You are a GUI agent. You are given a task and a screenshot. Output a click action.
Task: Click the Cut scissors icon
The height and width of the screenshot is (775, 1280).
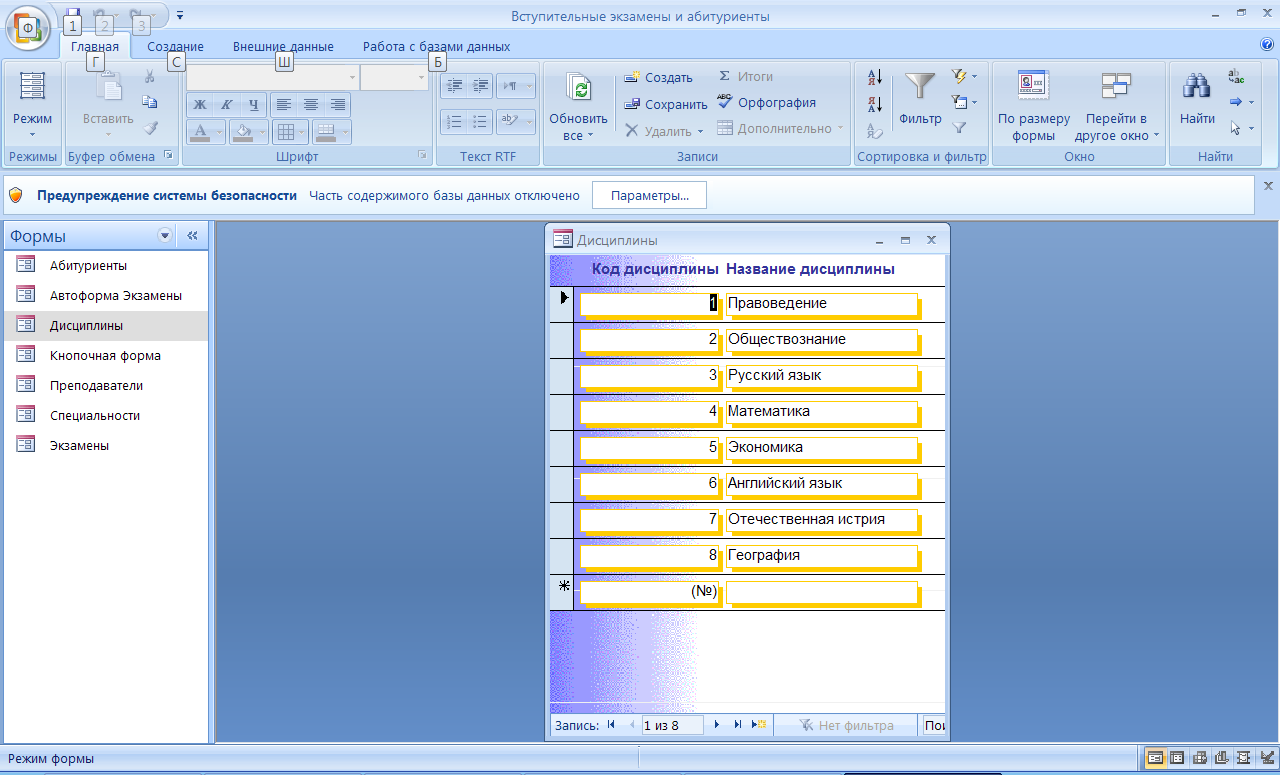(x=150, y=76)
